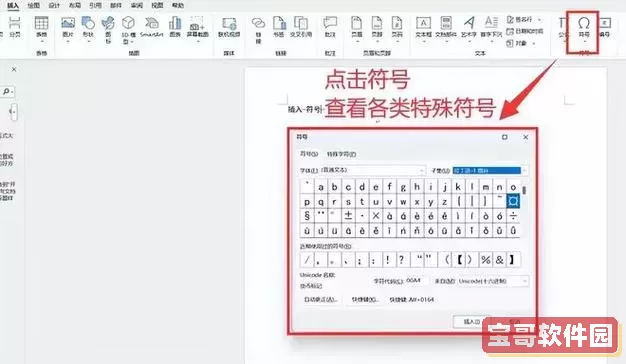Close the left navigation pane
This screenshot has height=364, width=626.
pos(14,69)
